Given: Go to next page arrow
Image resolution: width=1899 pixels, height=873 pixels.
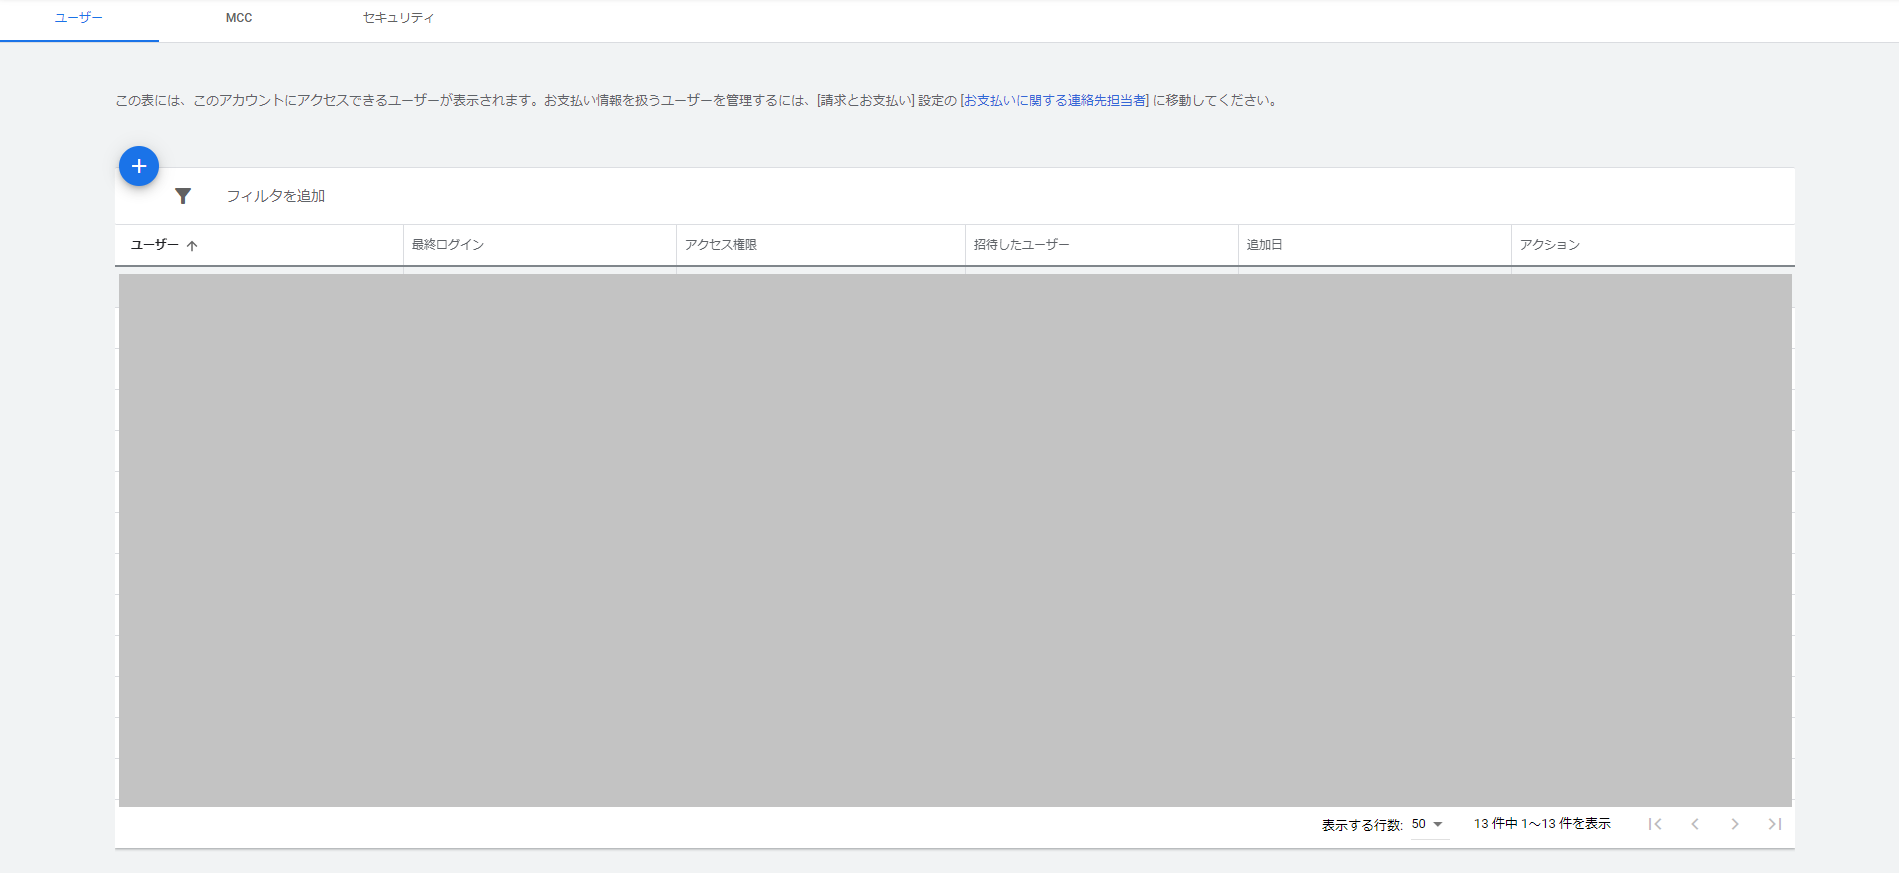Looking at the screenshot, I should click(x=1735, y=824).
